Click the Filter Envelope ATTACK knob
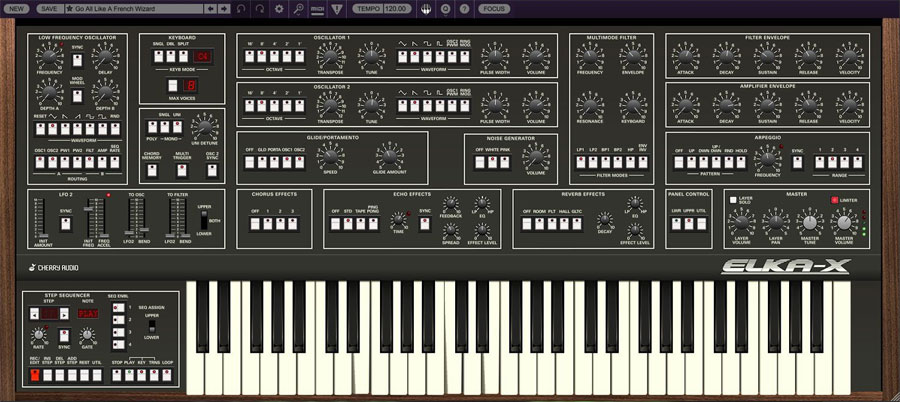 click(685, 56)
